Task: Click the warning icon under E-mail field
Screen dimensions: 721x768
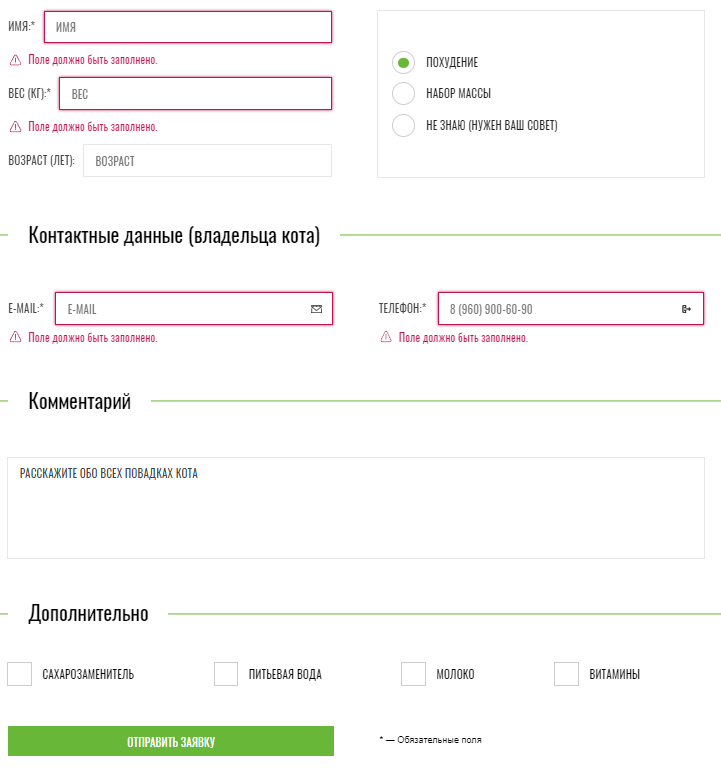Action: click(x=16, y=337)
